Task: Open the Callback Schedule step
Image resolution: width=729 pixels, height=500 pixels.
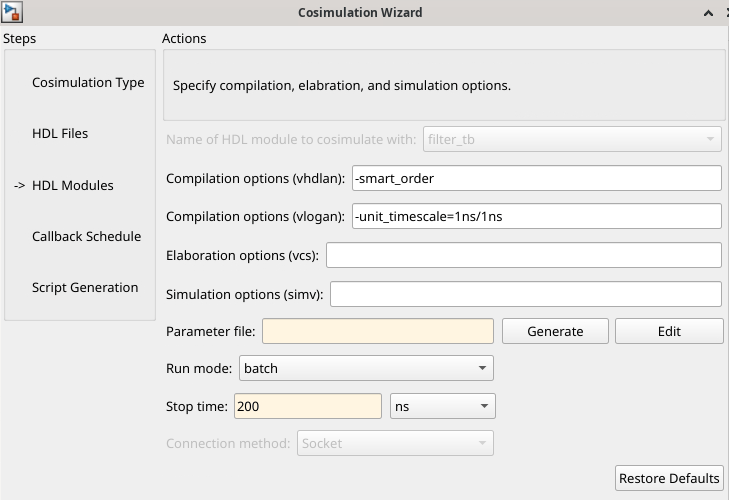Action: (86, 236)
